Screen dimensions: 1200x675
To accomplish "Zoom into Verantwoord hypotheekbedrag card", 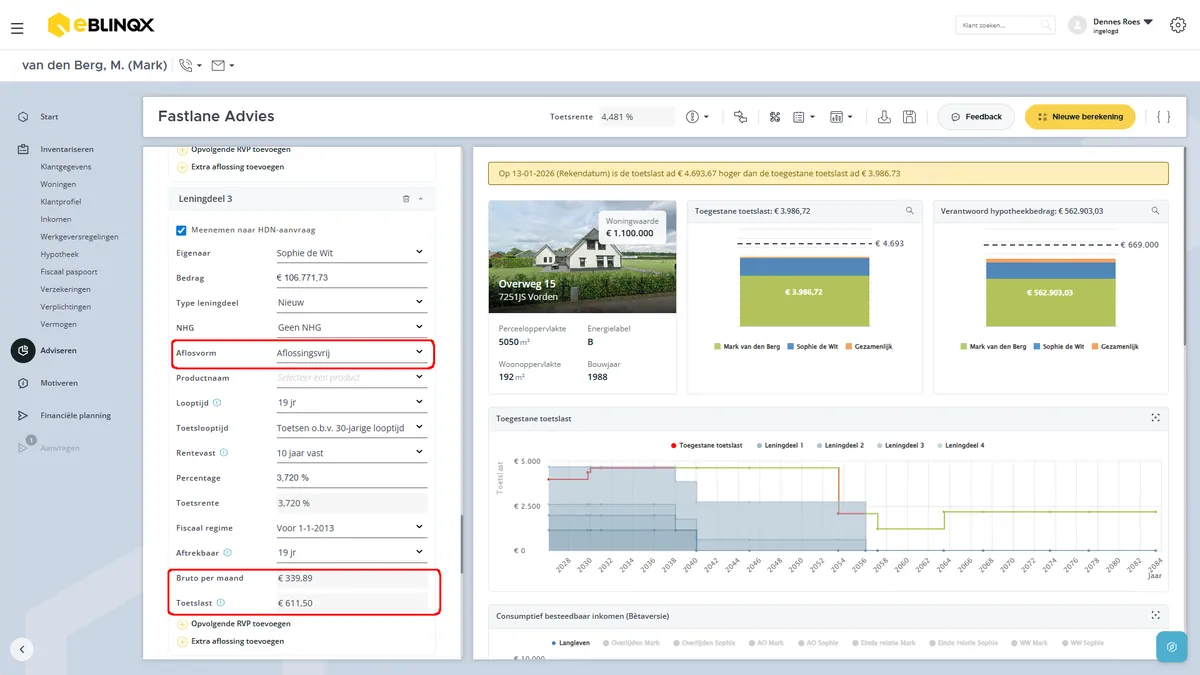I will coord(1155,211).
